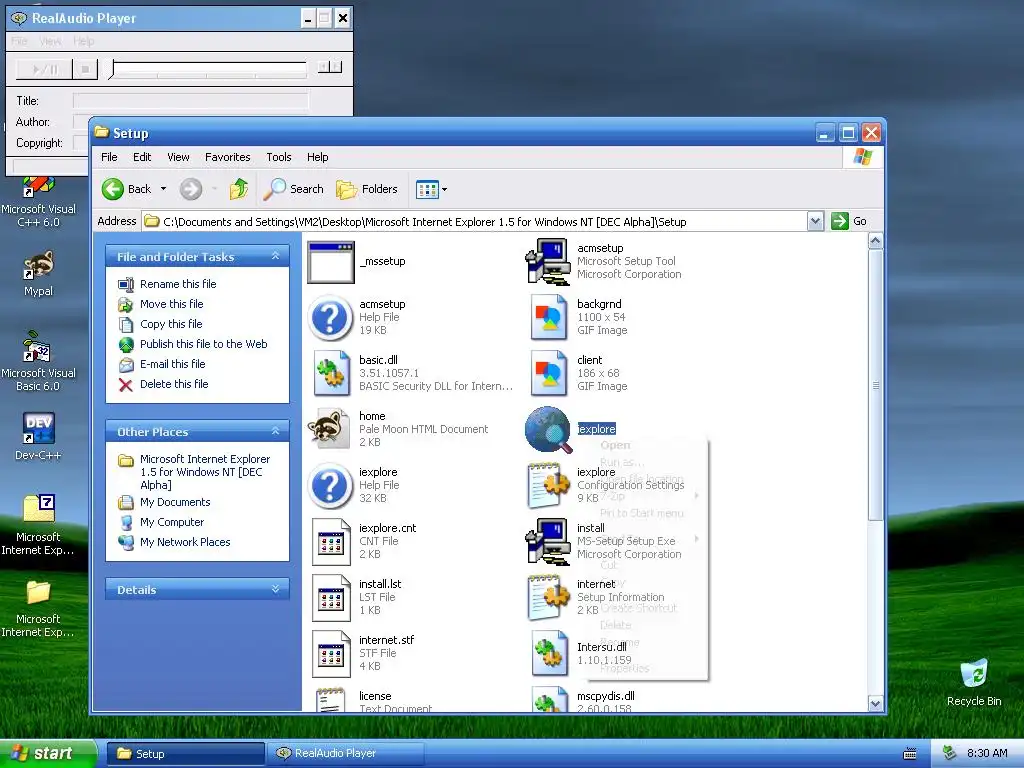The width and height of the screenshot is (1024, 768).
Task: Click the Go button next to address
Action: point(849,221)
